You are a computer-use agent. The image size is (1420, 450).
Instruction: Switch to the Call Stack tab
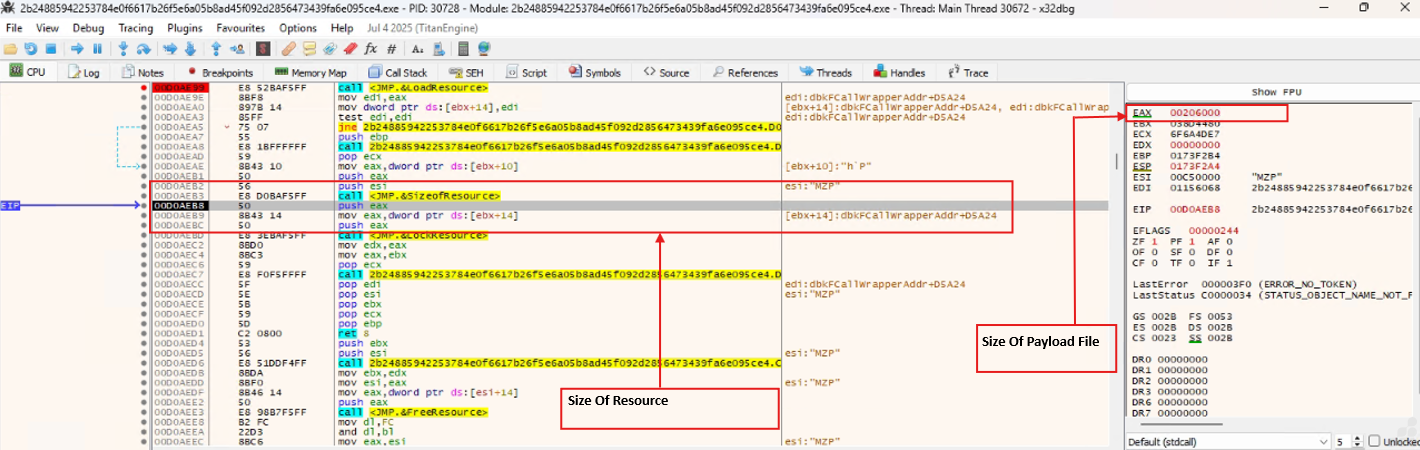click(x=398, y=73)
